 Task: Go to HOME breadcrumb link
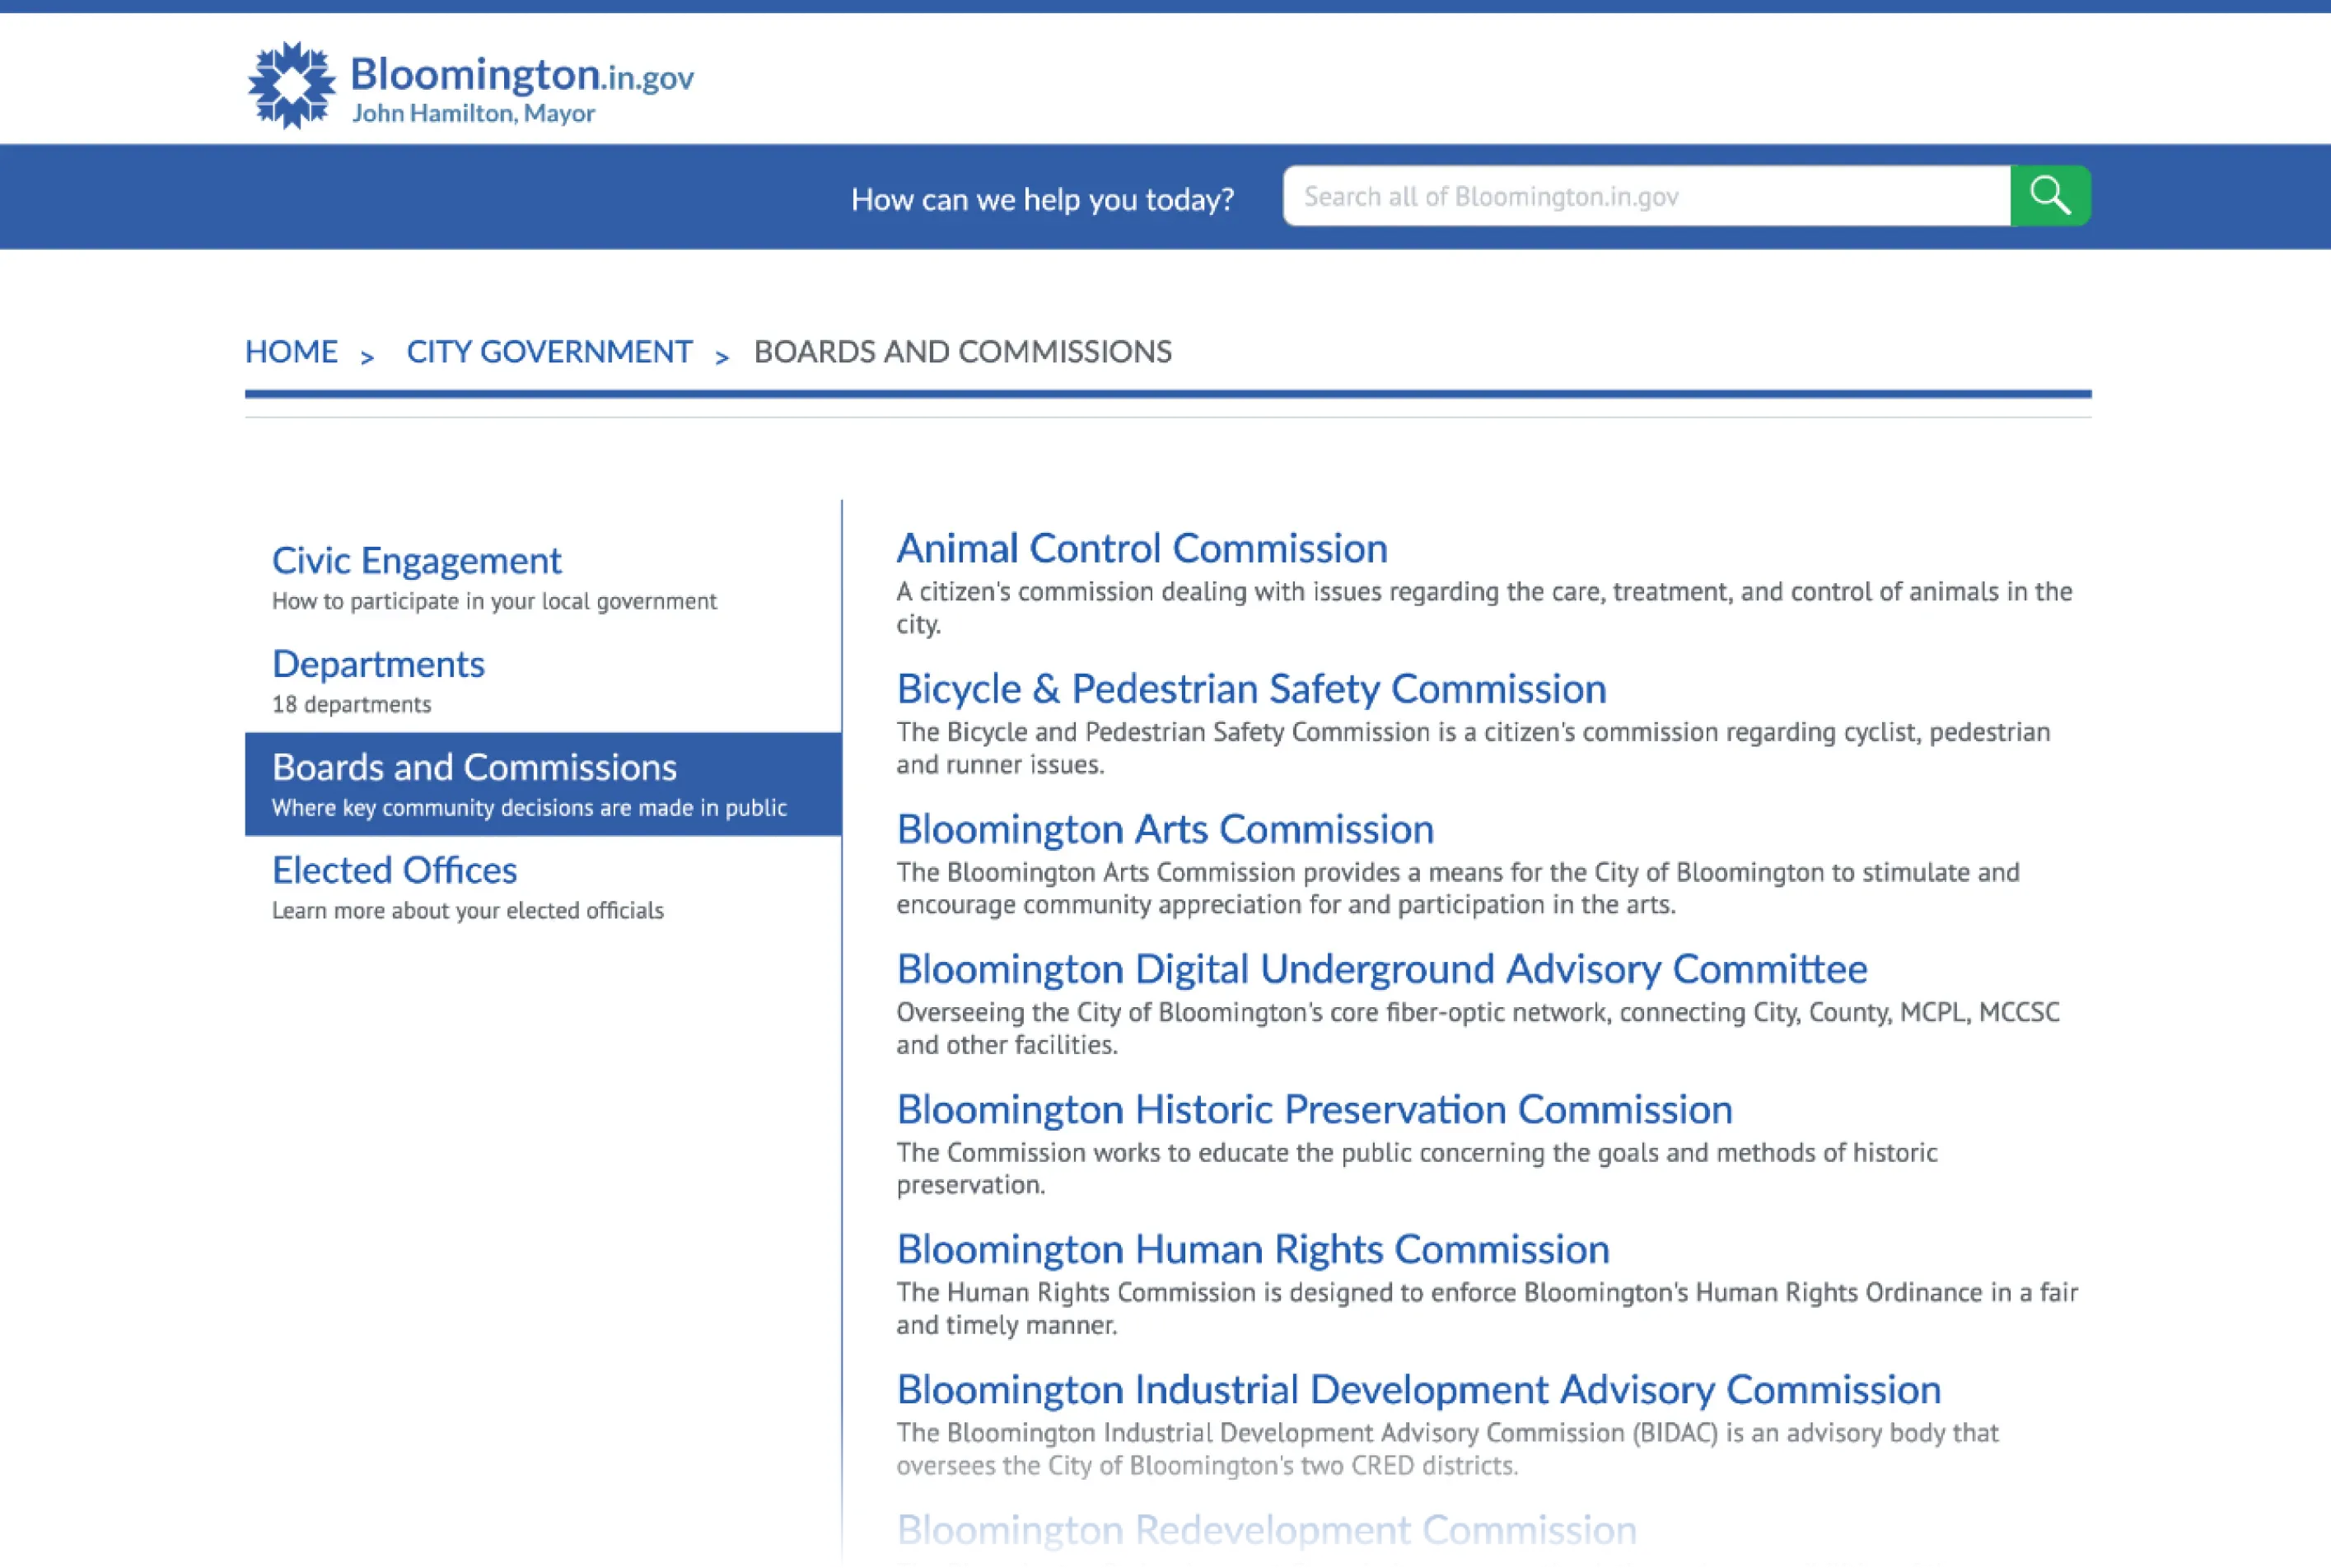[291, 352]
